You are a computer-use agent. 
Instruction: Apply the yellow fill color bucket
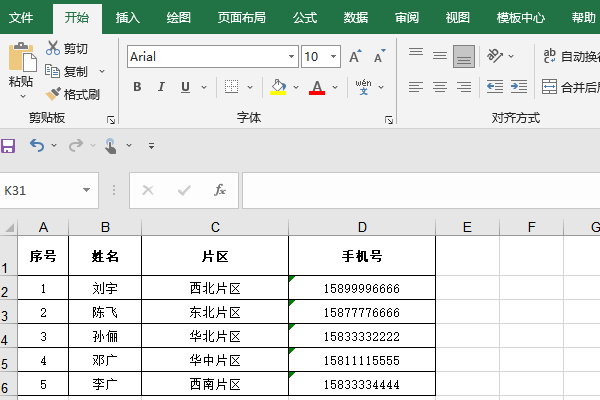(278, 87)
